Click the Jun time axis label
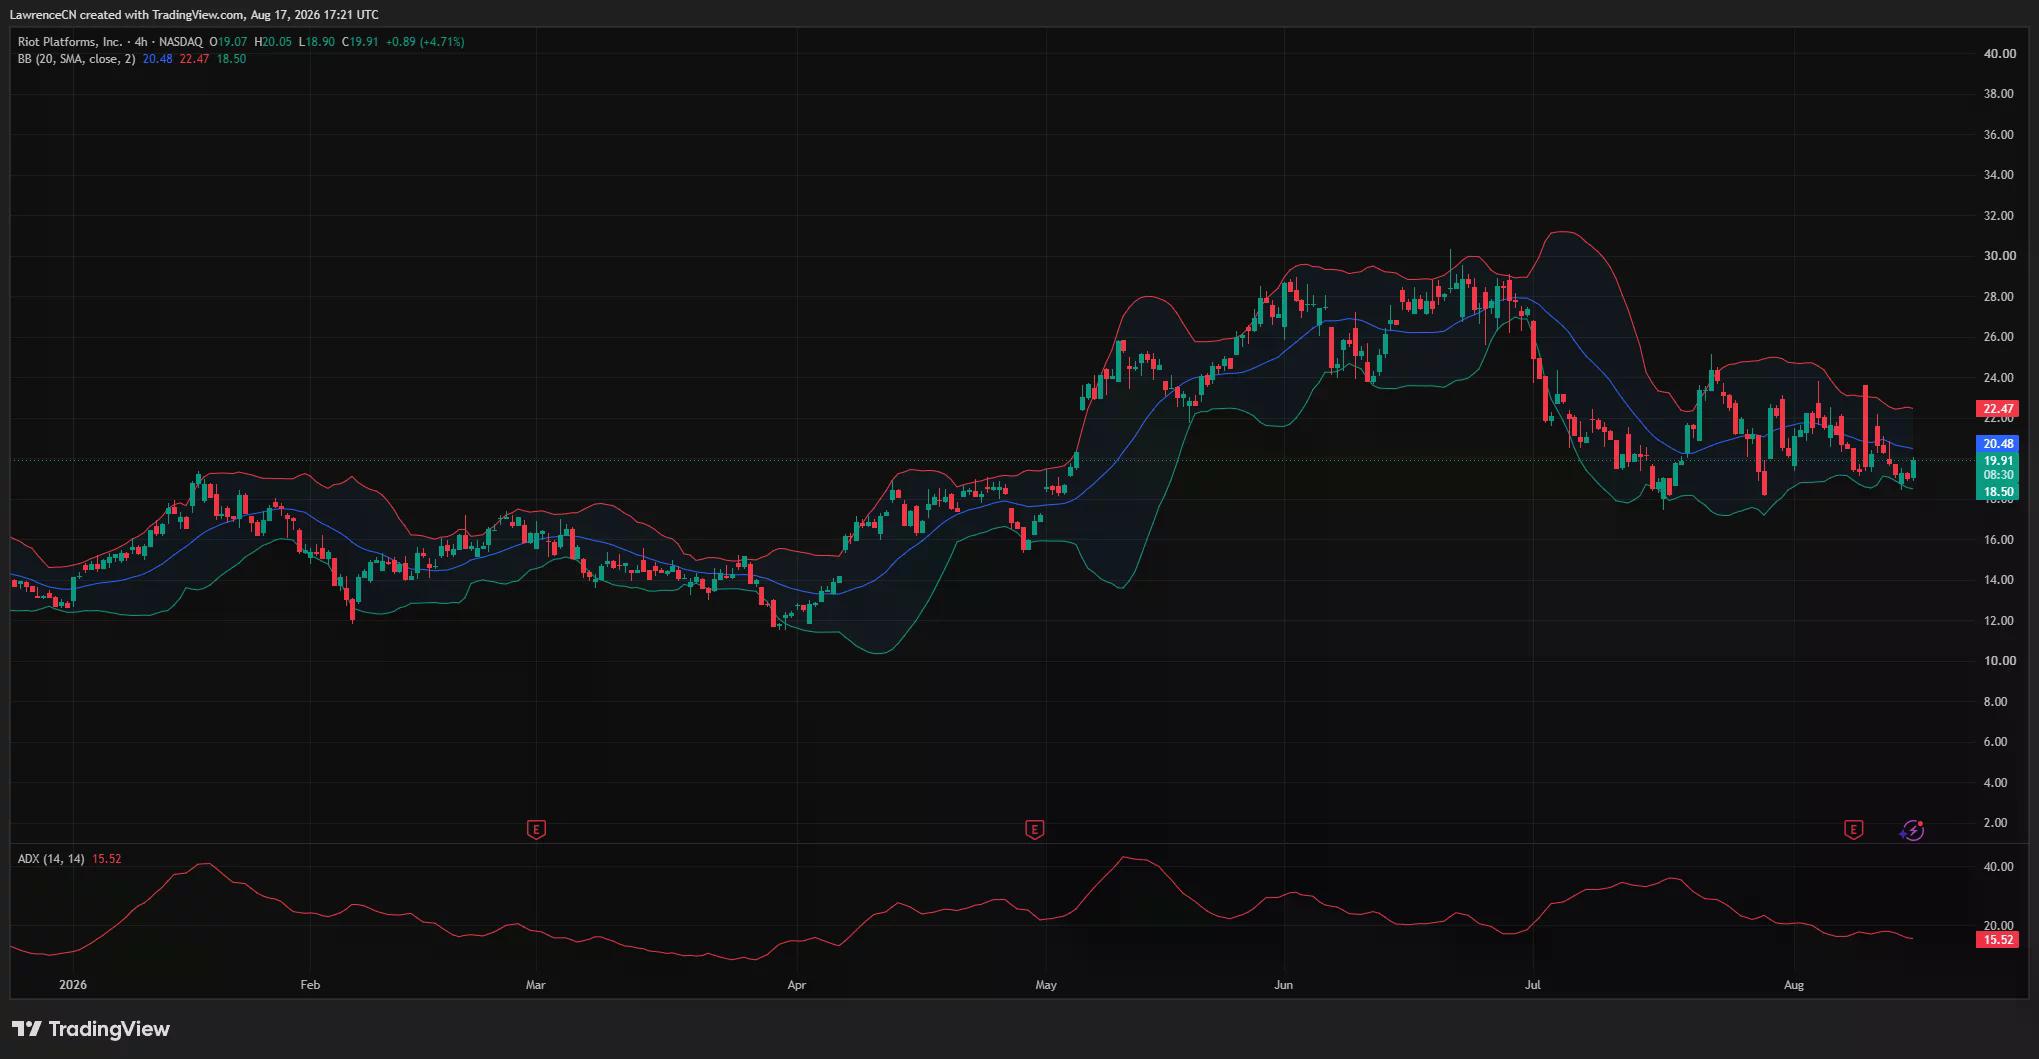Screen dimensions: 2039x1059 (x=1283, y=985)
